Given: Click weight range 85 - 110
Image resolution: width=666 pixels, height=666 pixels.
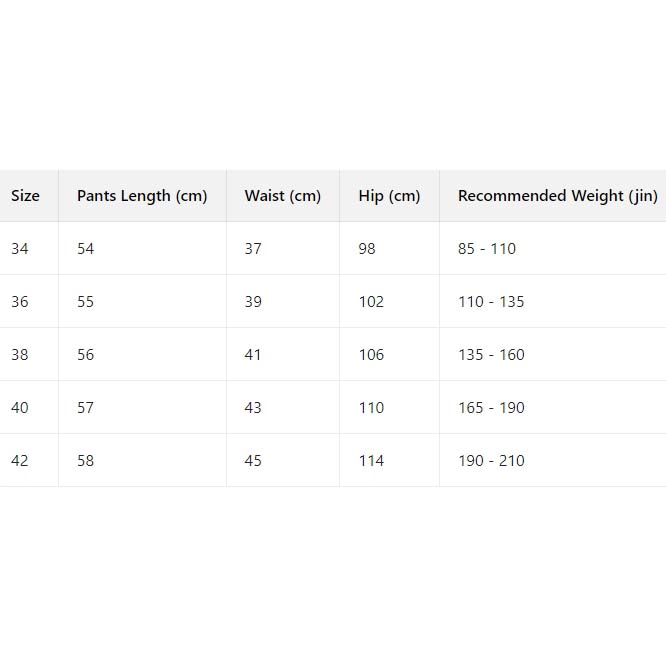Looking at the screenshot, I should [x=487, y=249].
